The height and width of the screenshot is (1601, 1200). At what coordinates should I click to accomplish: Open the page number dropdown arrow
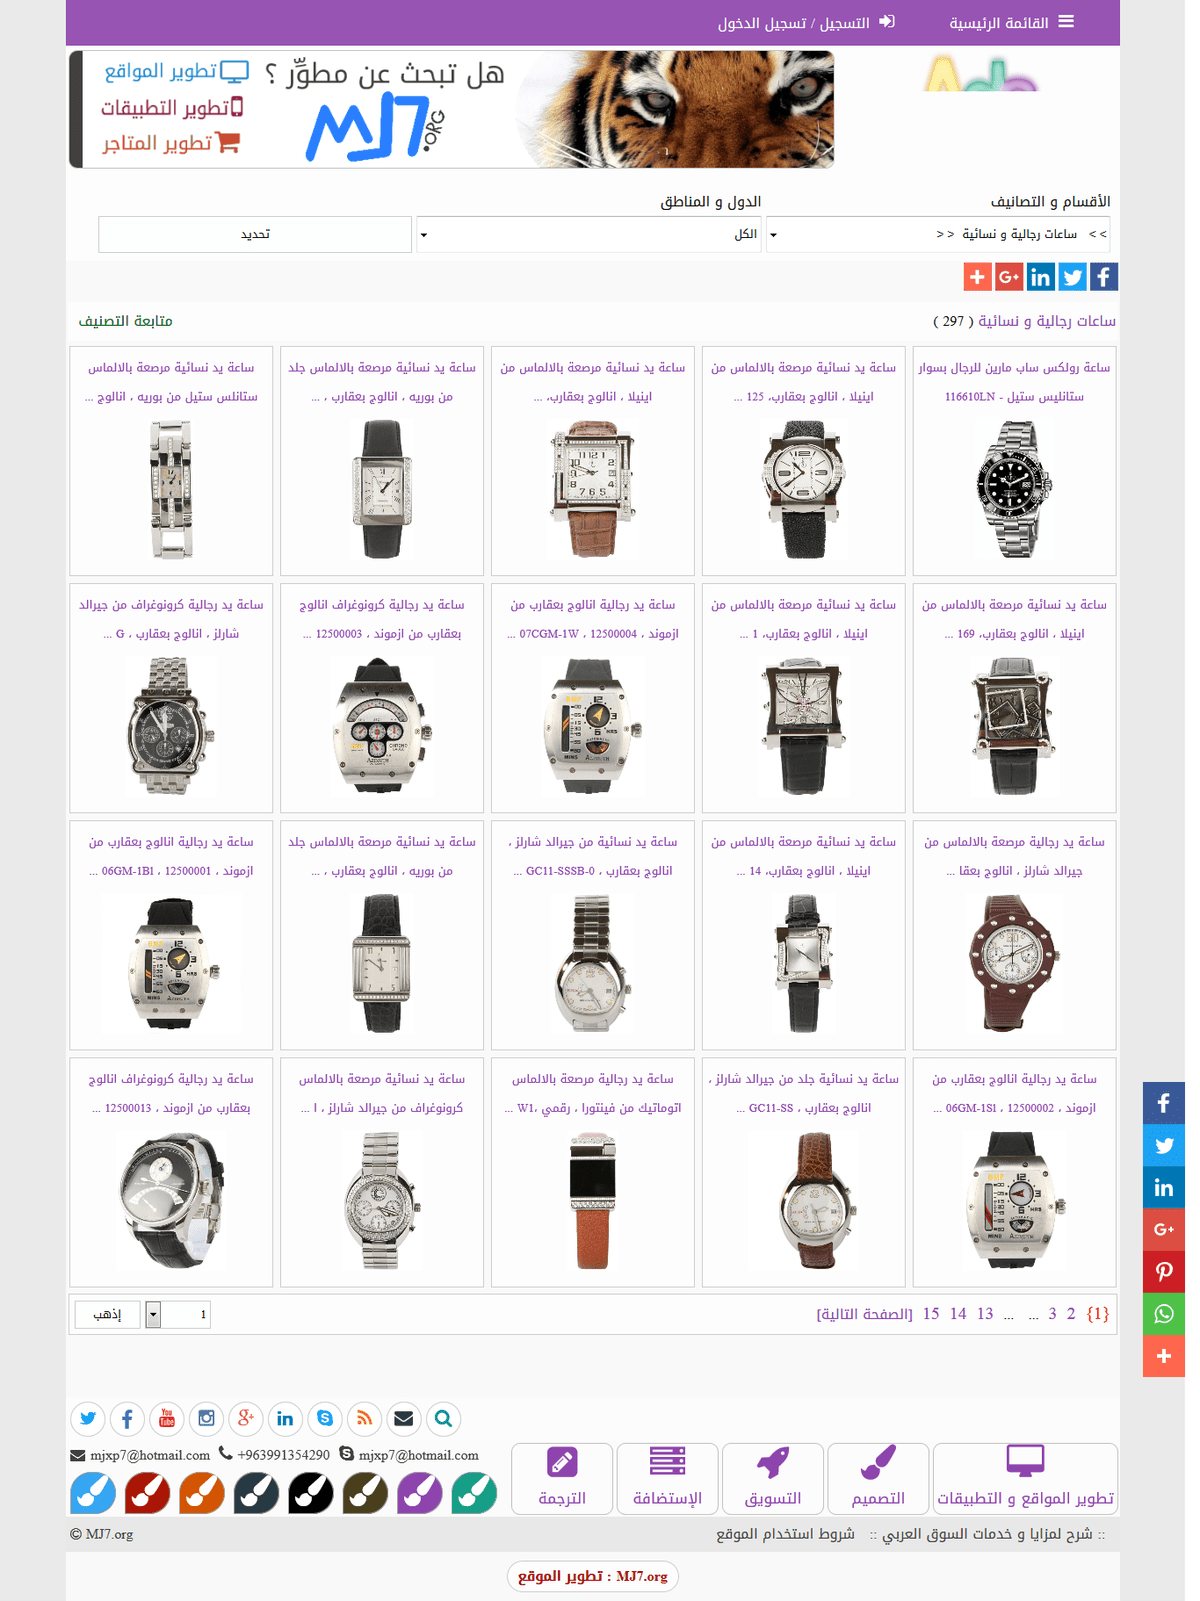pos(153,1314)
